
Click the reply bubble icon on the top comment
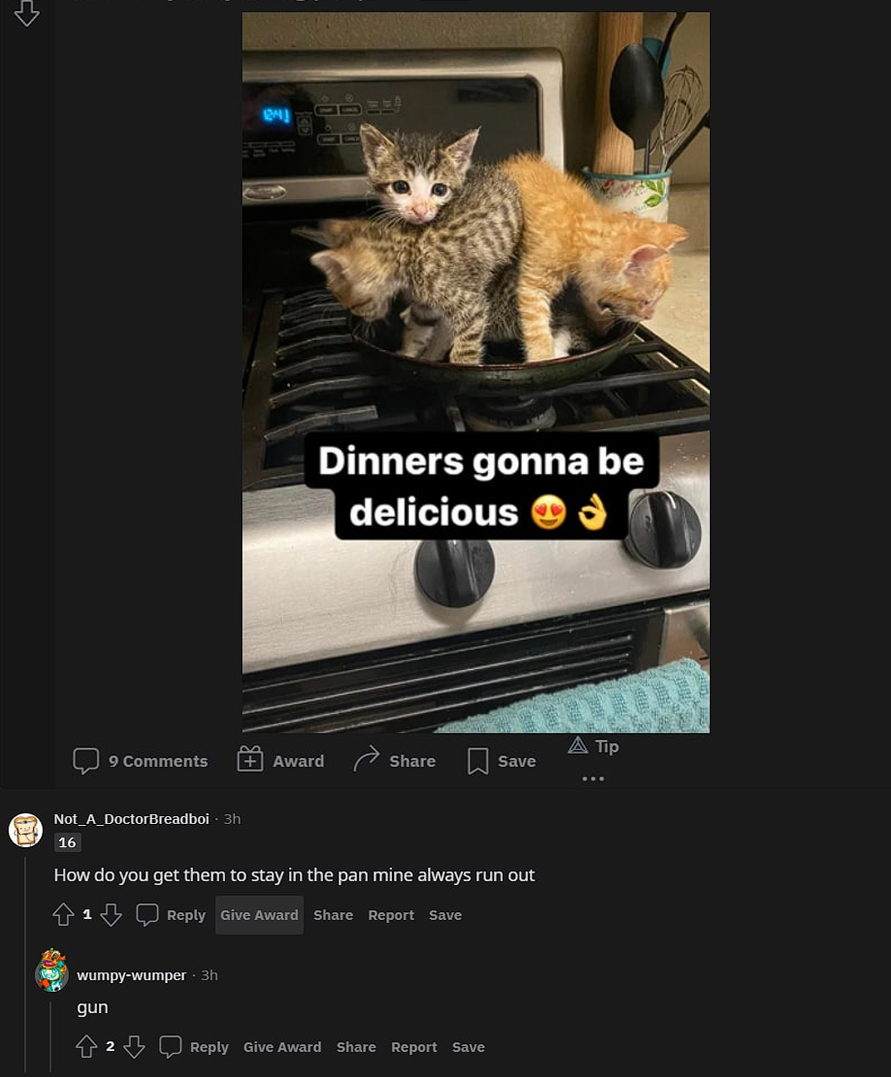pos(147,914)
